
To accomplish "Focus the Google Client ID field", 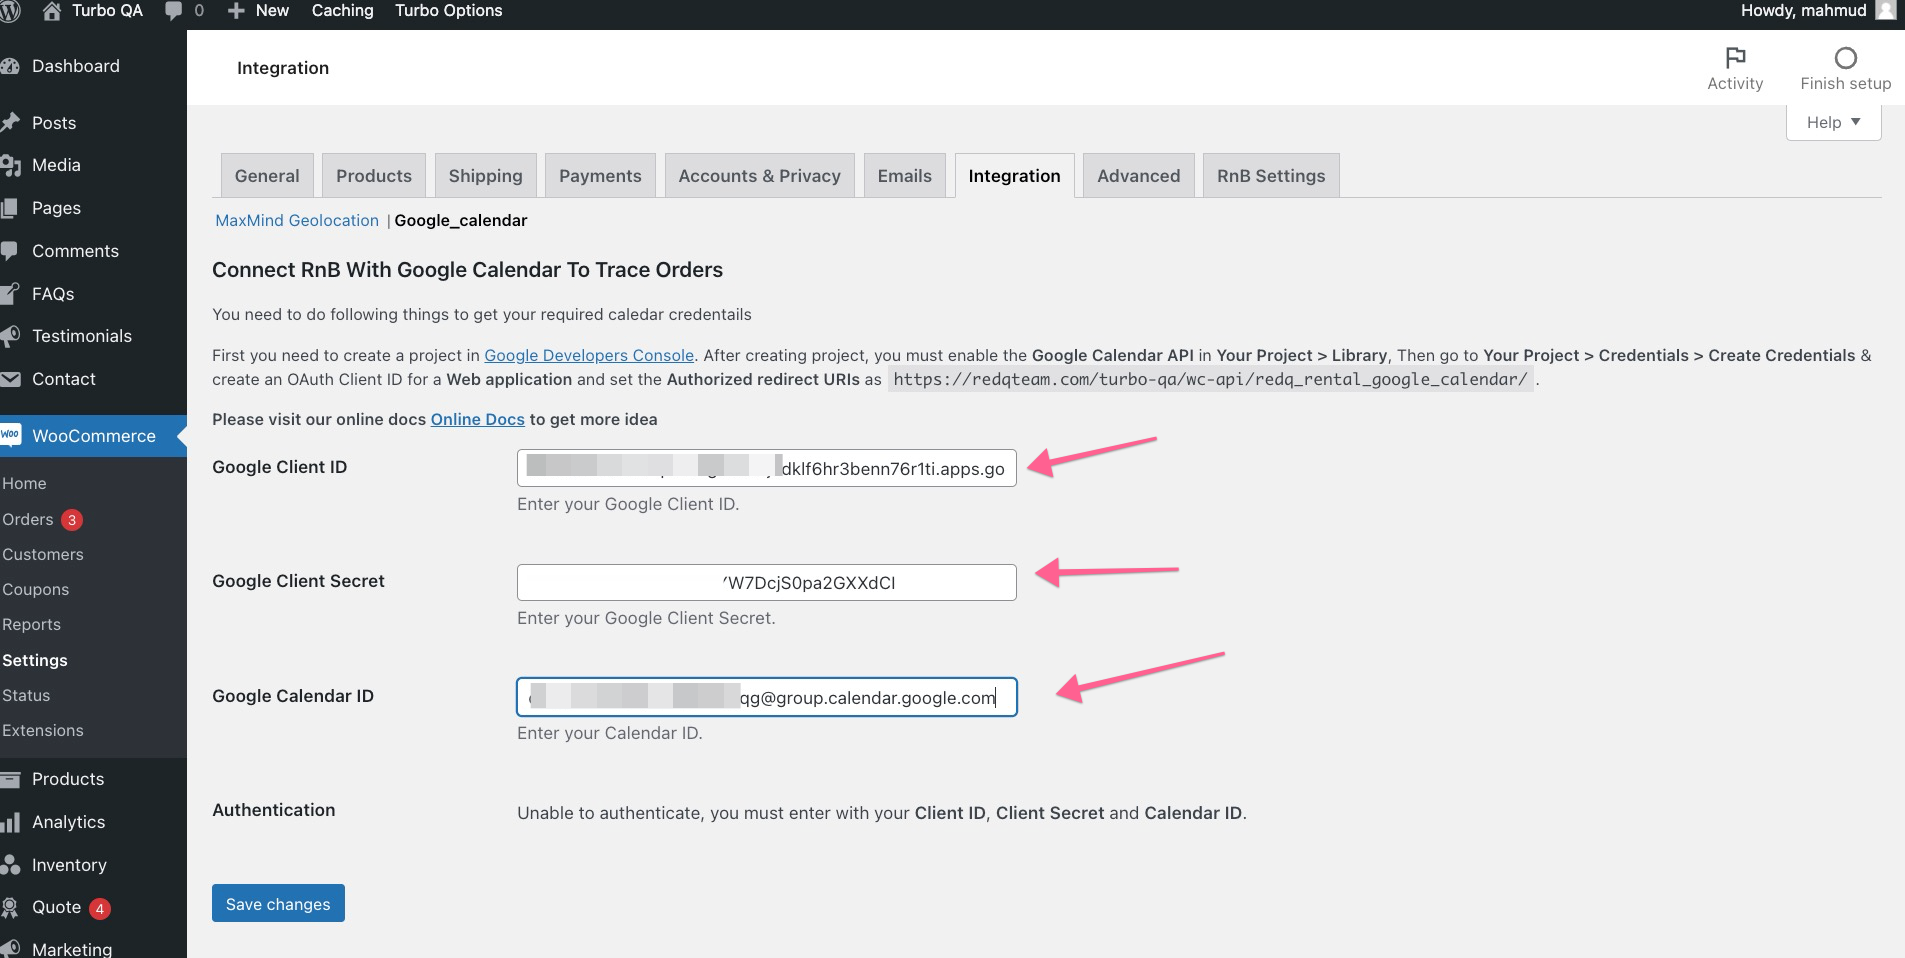I will point(766,468).
